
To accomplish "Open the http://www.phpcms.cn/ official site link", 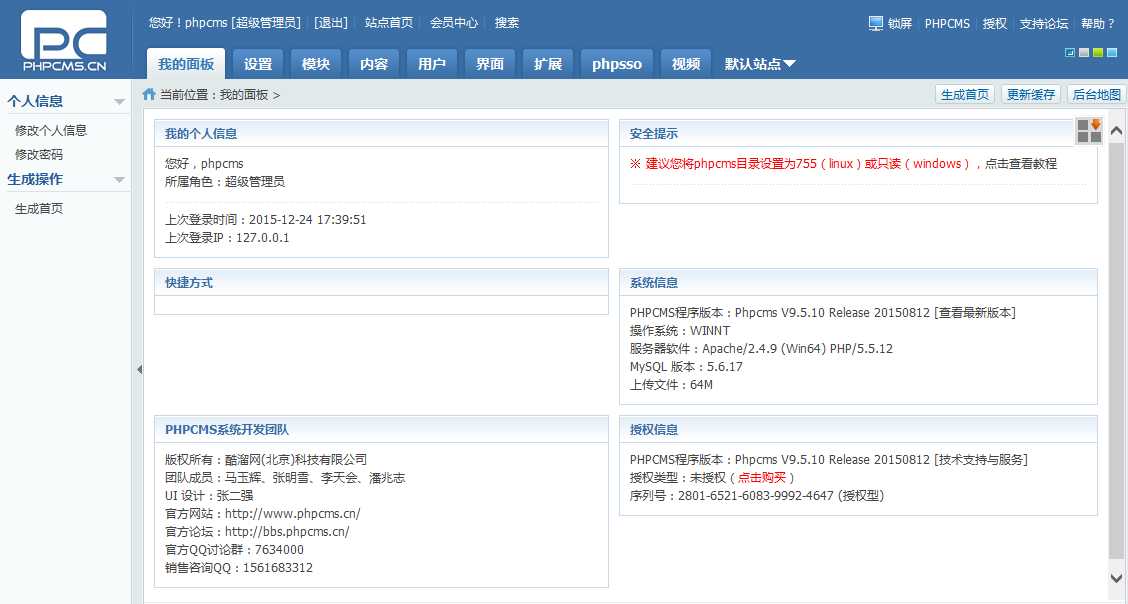I will 293,513.
